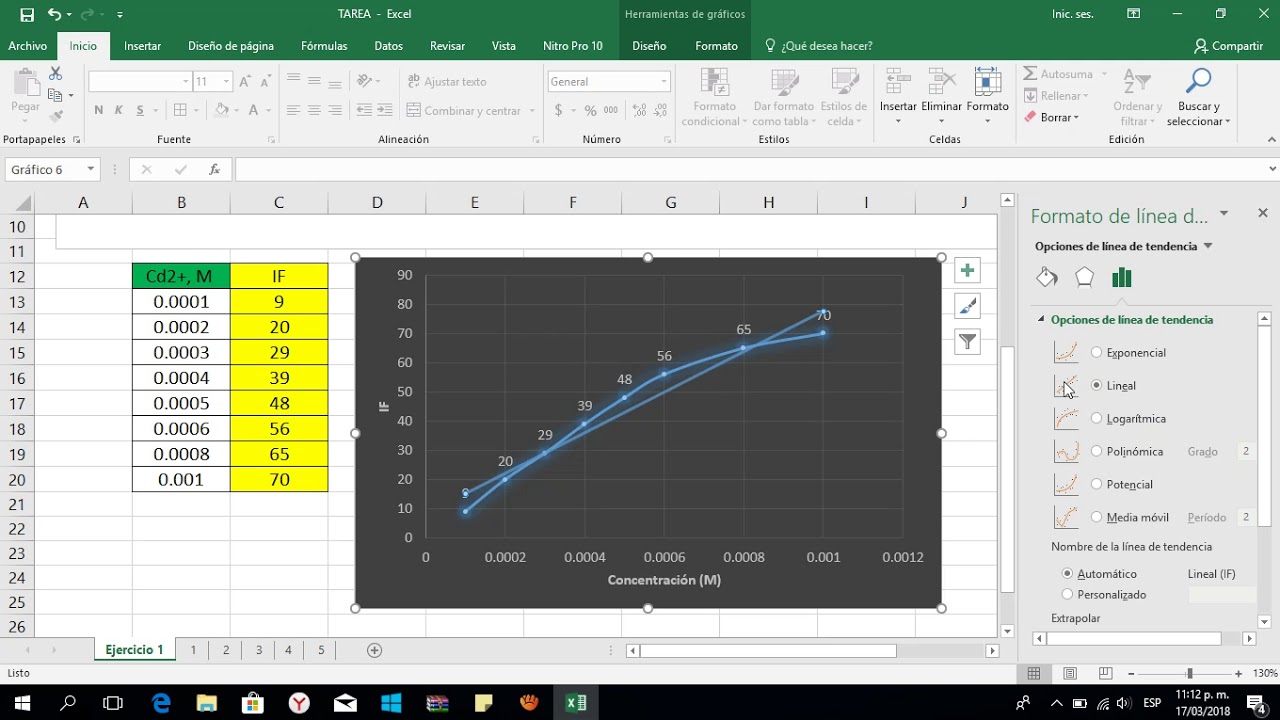Image resolution: width=1280 pixels, height=720 pixels.
Task: Select the Logarítmica trendline option
Action: [1097, 418]
